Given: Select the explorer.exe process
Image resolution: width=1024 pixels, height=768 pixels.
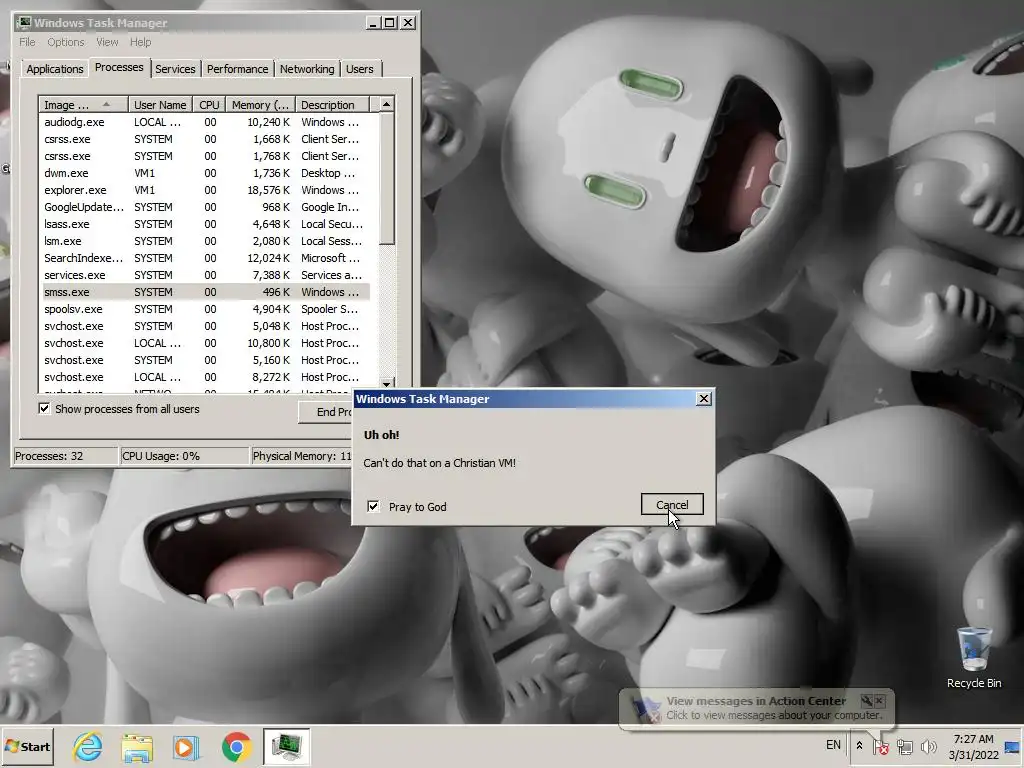Looking at the screenshot, I should (206, 190).
